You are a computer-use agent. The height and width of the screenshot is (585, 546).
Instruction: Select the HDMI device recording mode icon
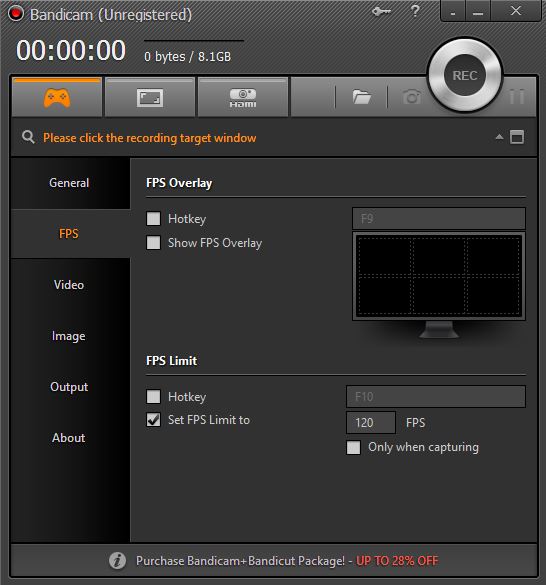[243, 97]
